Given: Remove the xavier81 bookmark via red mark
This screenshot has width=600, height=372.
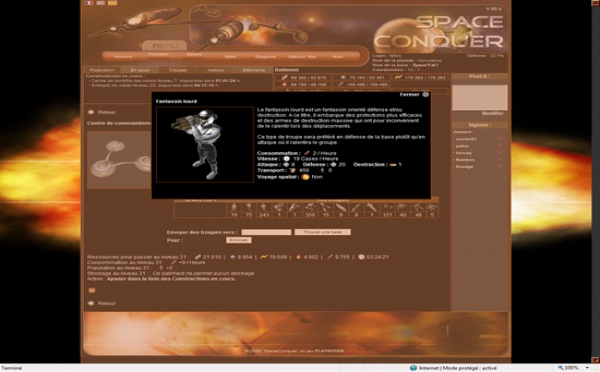Looking at the screenshot, I should click(501, 139).
